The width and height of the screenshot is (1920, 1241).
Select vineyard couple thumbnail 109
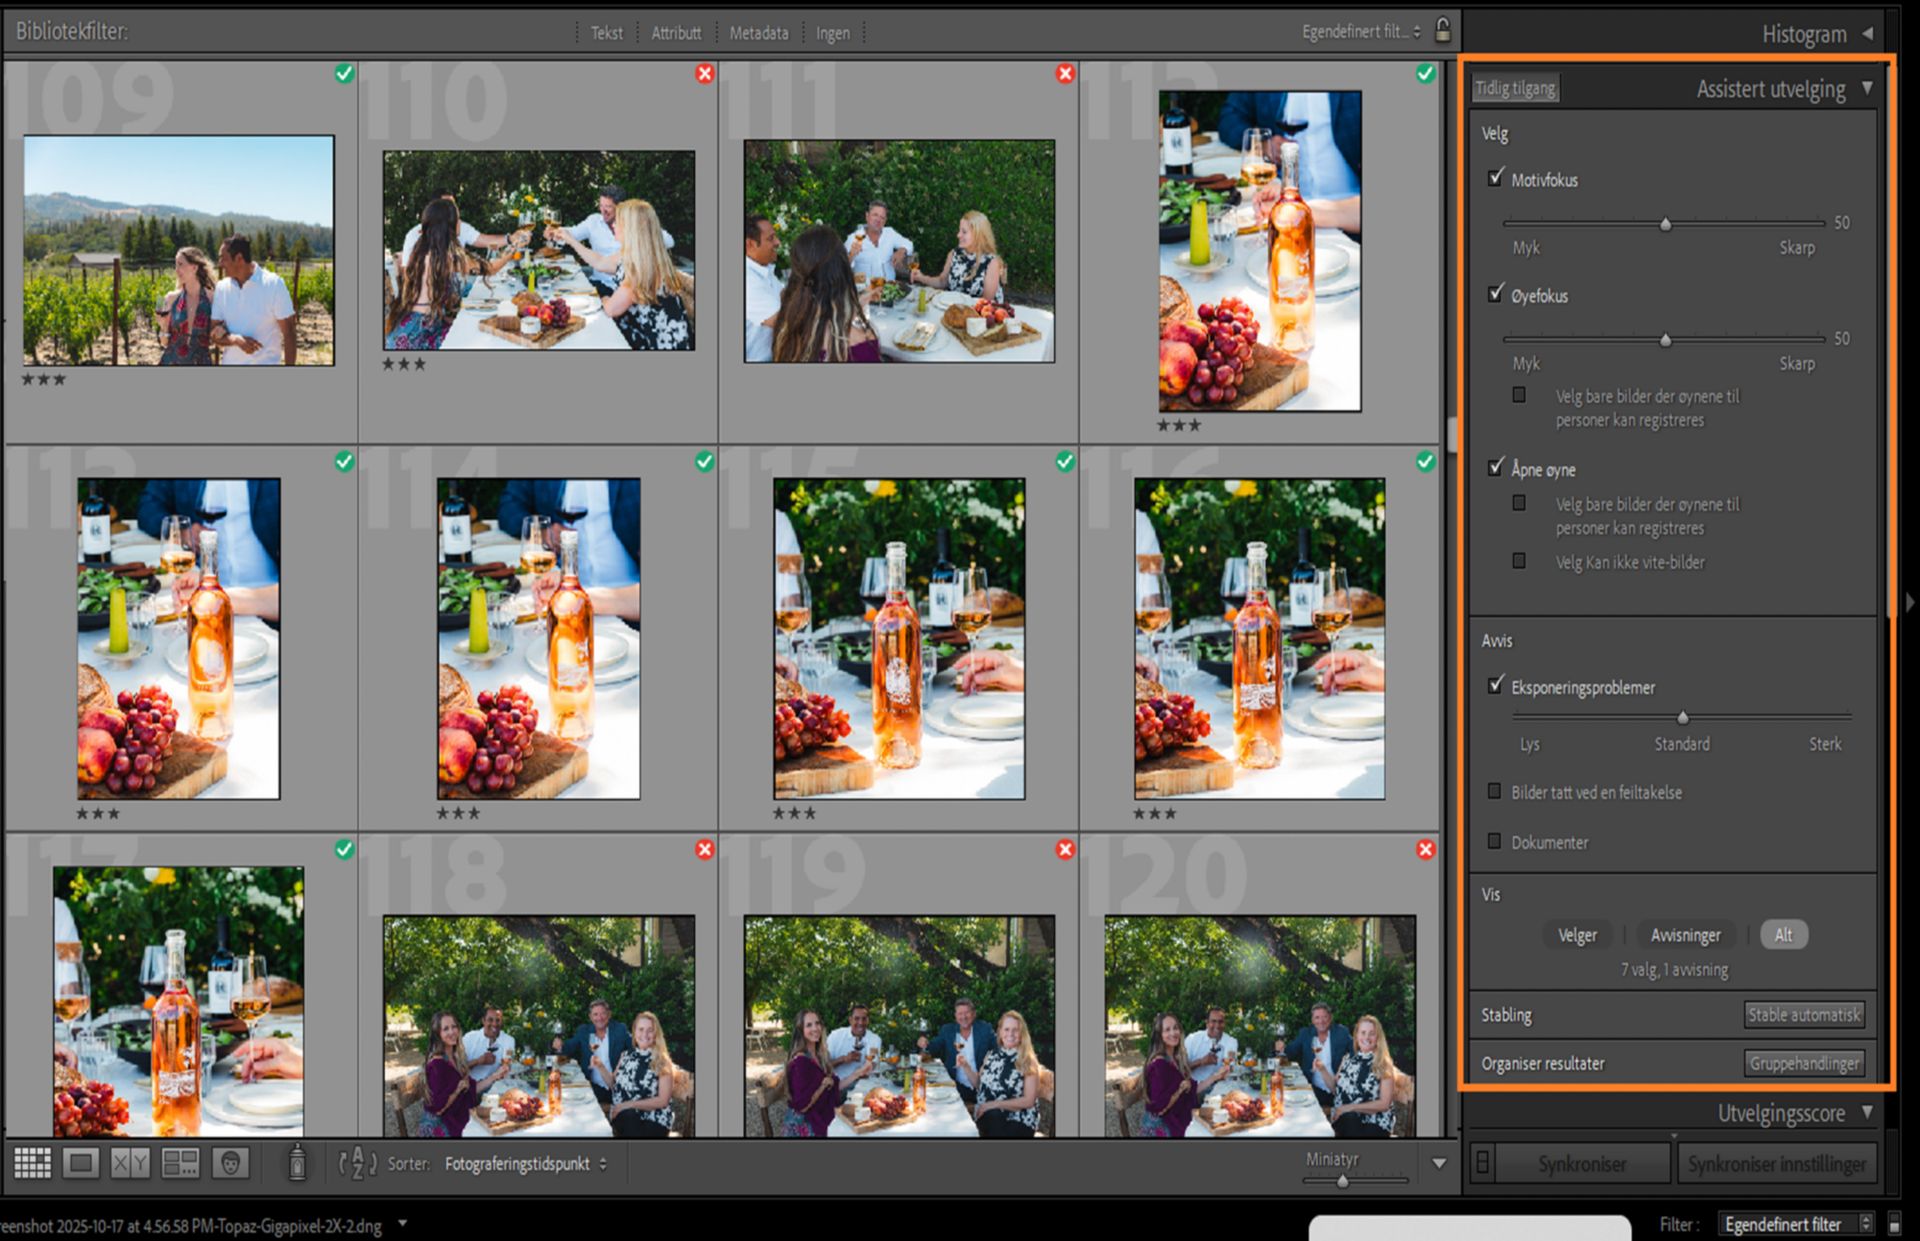tap(179, 250)
